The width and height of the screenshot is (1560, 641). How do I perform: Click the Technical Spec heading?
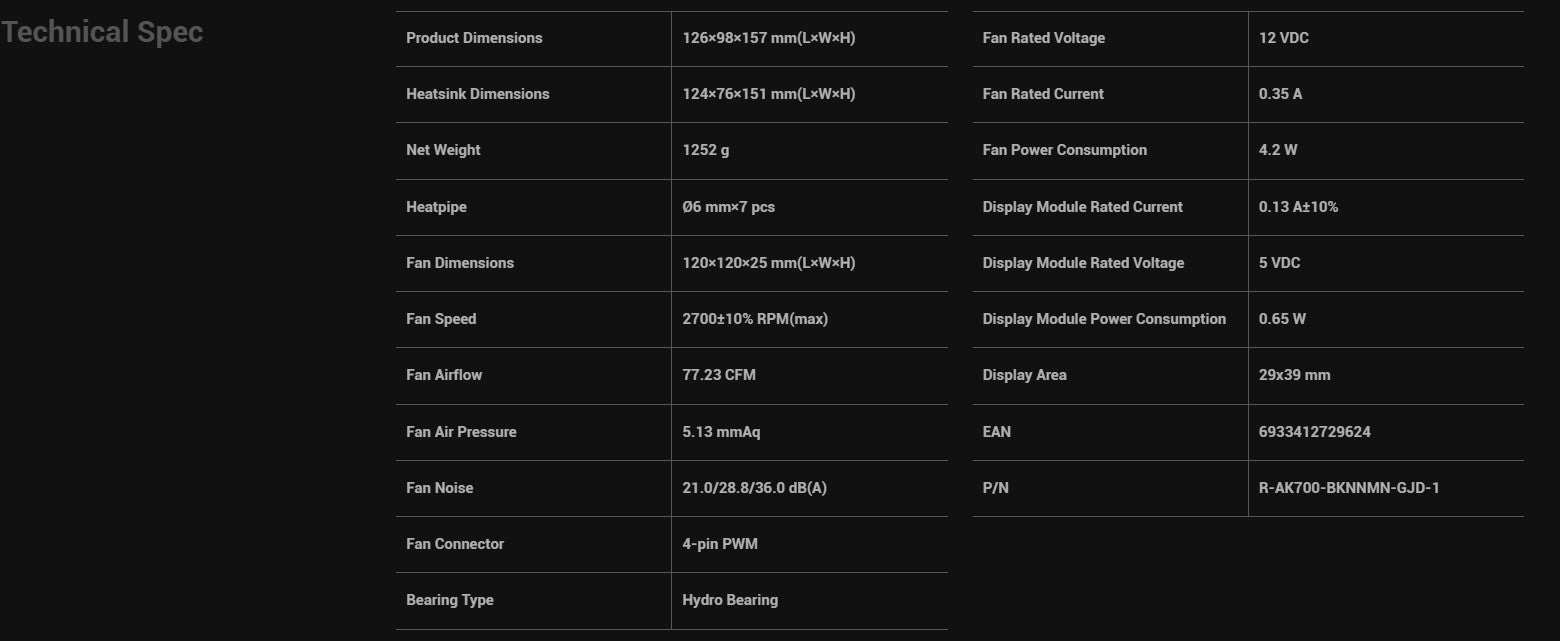[102, 32]
